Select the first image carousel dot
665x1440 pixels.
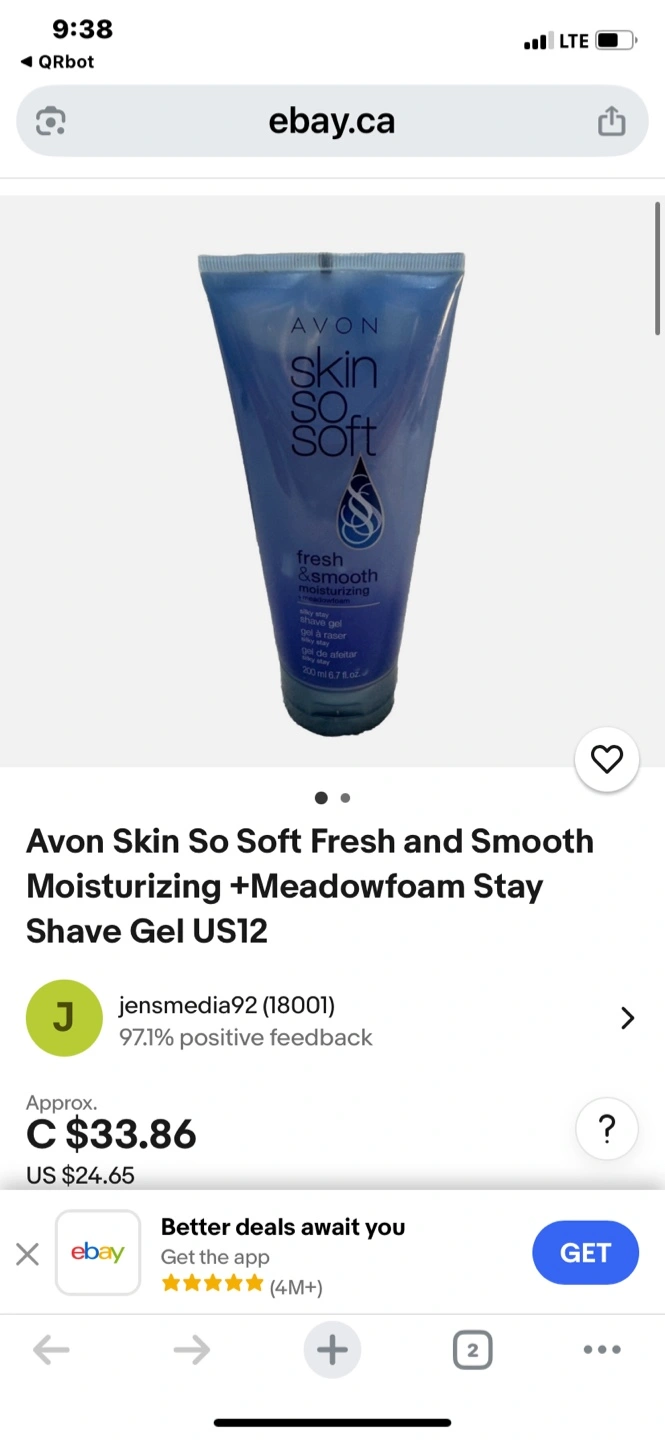tap(321, 798)
